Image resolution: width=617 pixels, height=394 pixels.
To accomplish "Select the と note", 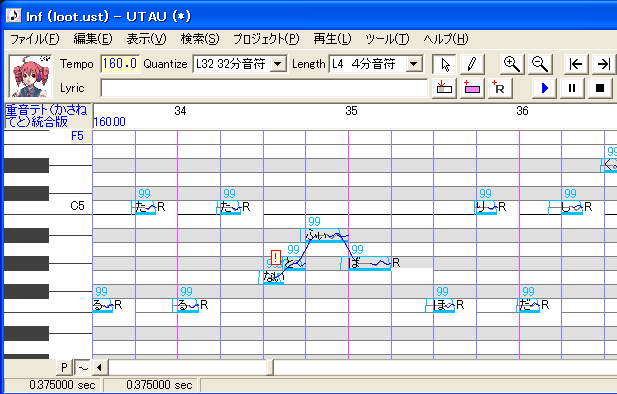I will pos(294,263).
